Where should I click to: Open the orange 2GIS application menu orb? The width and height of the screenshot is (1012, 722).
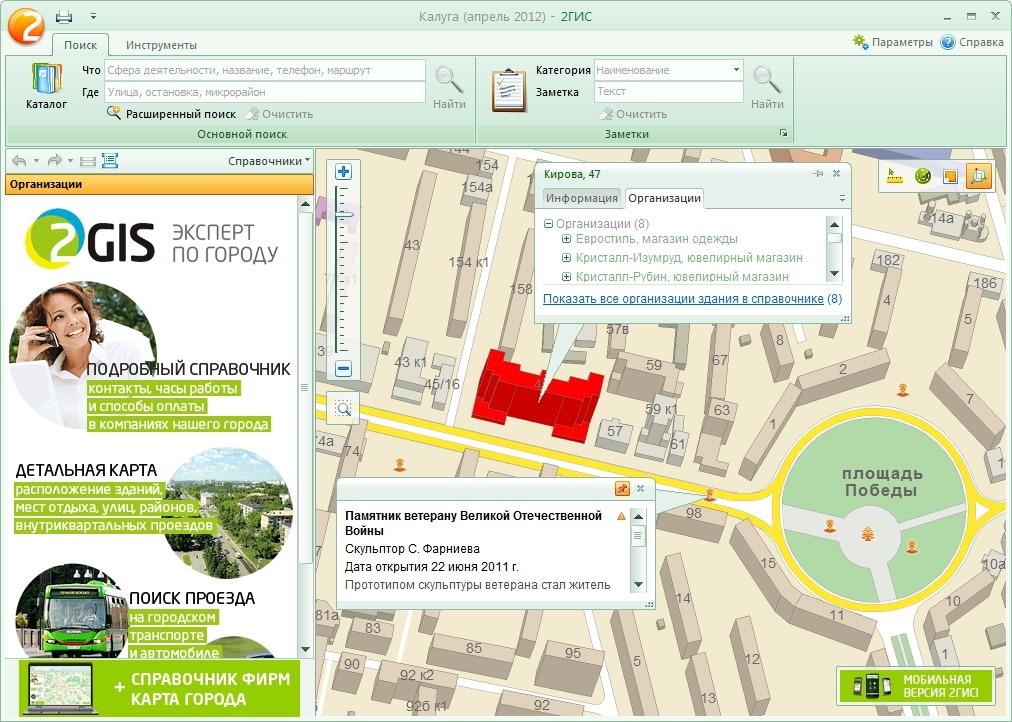(25, 25)
